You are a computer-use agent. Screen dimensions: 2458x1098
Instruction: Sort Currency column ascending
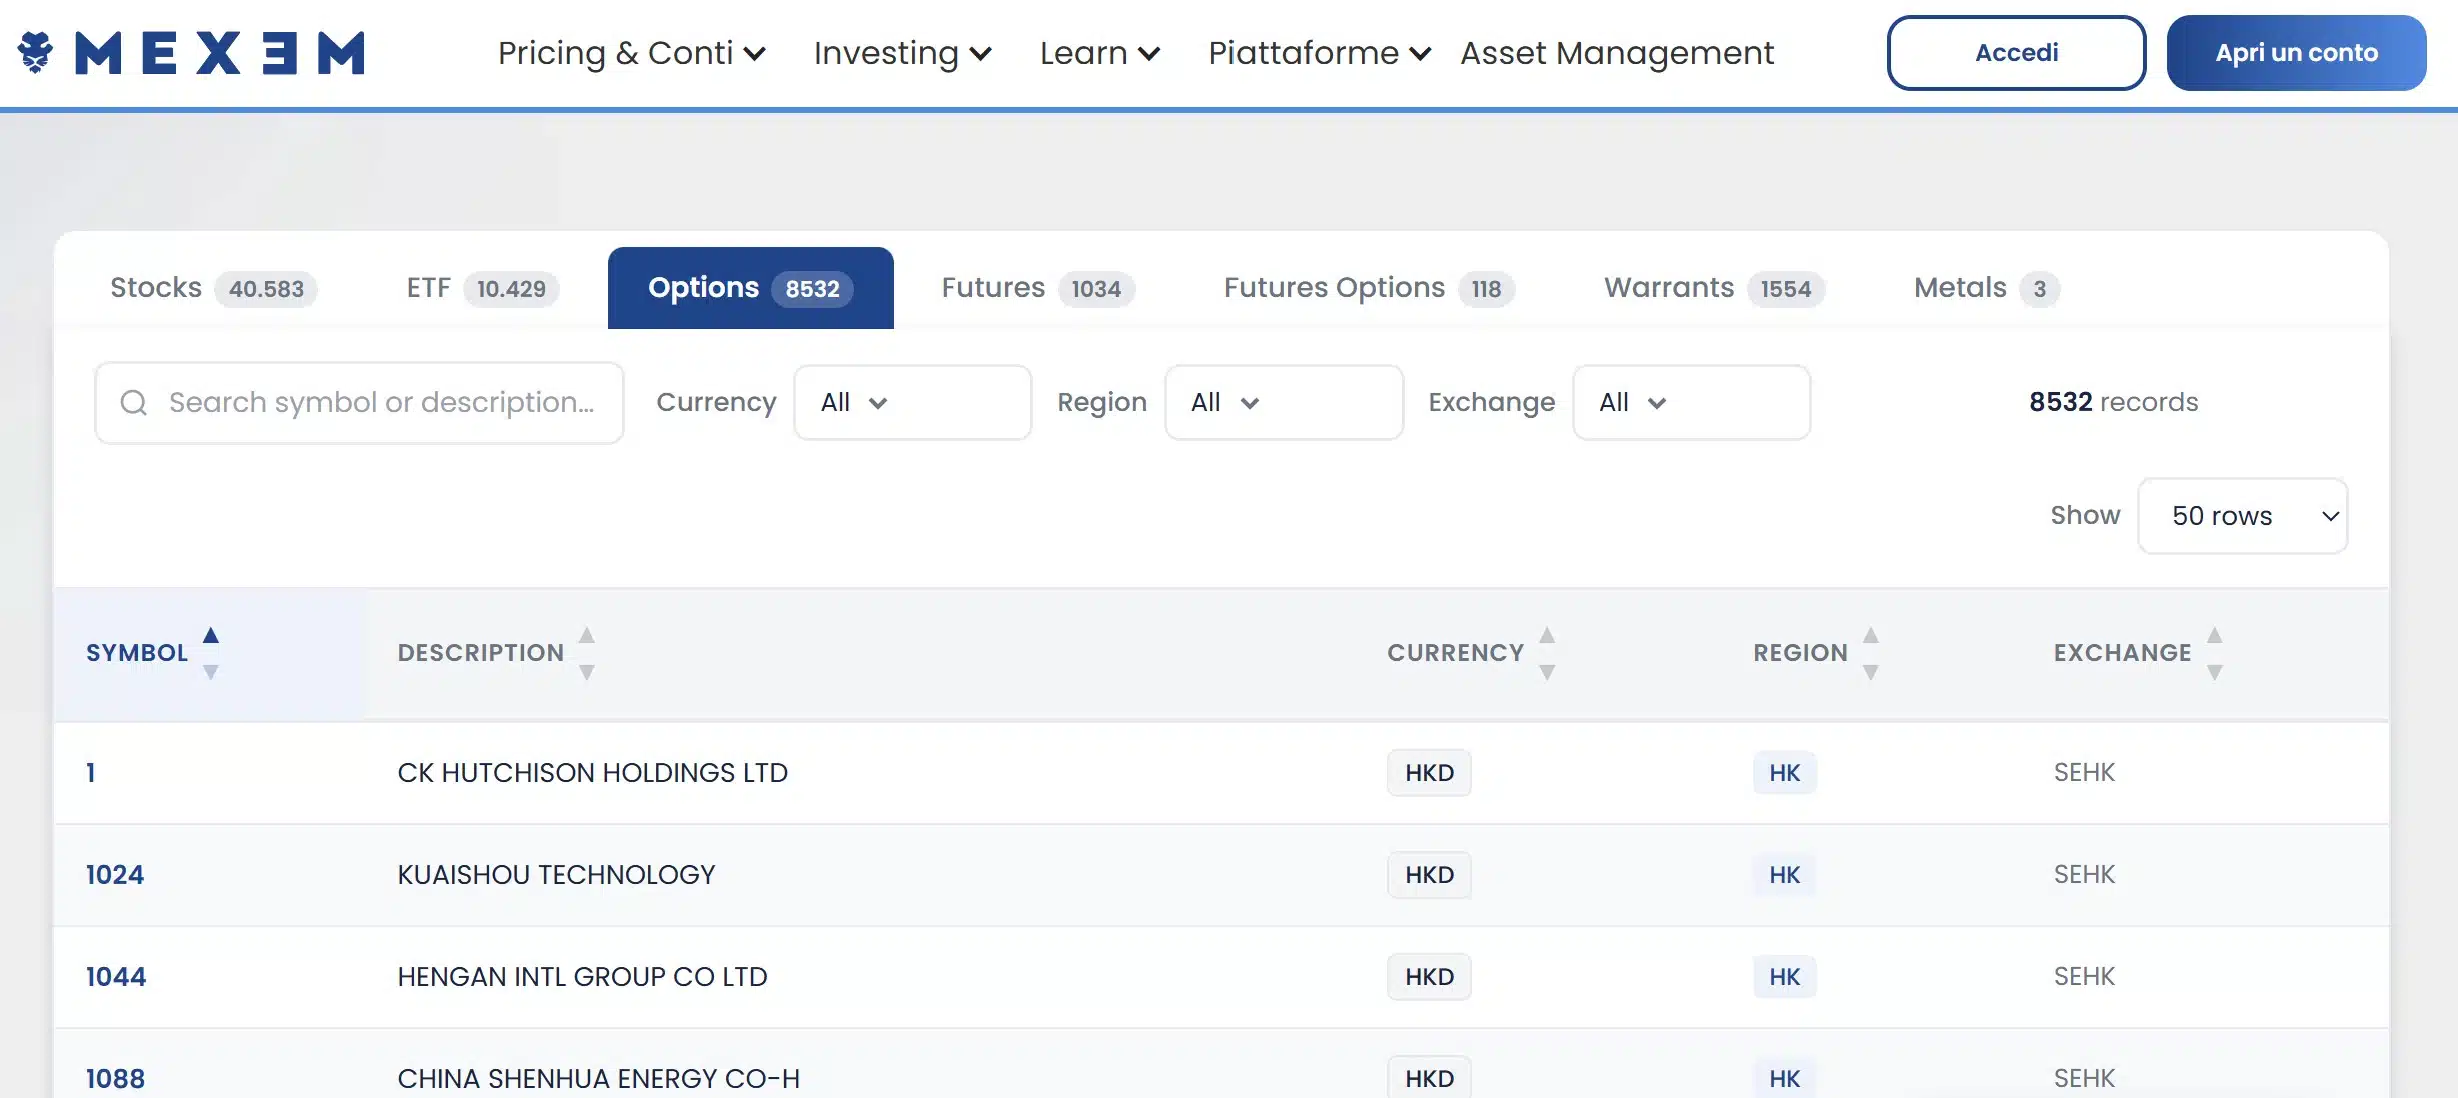tap(1548, 636)
